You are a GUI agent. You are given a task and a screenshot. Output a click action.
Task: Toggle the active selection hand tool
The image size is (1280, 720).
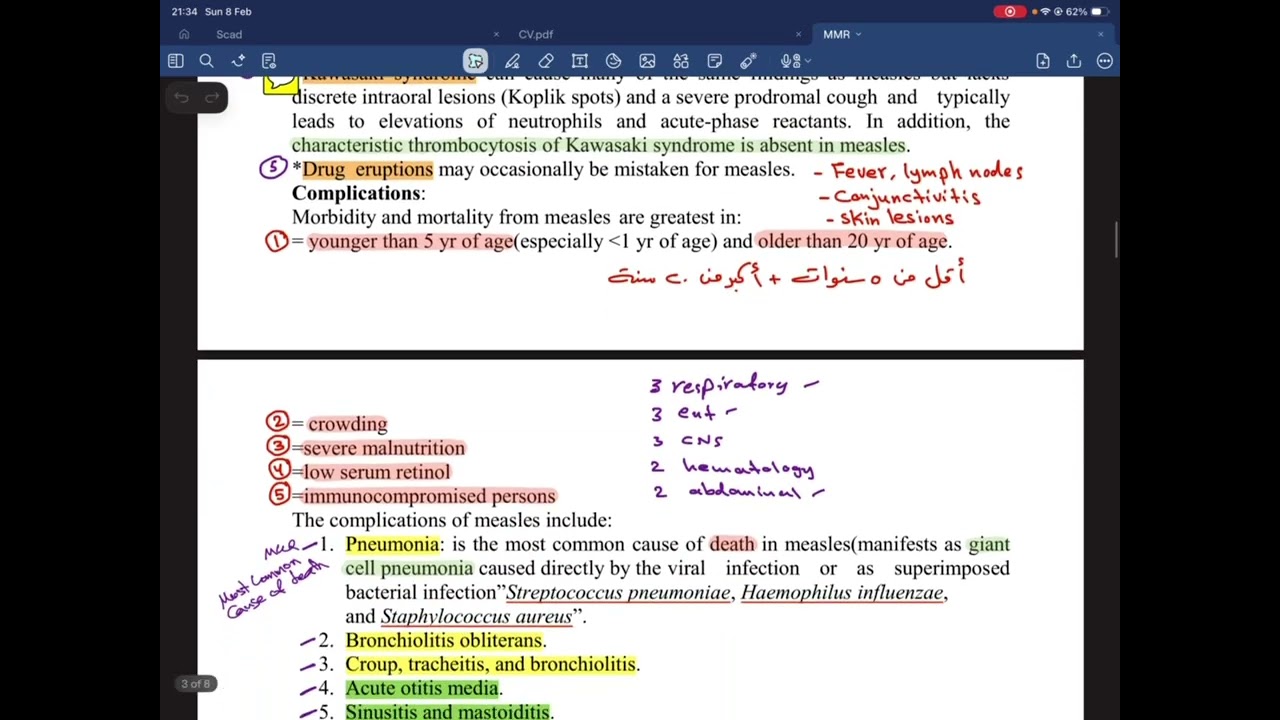pyautogui.click(x=475, y=61)
